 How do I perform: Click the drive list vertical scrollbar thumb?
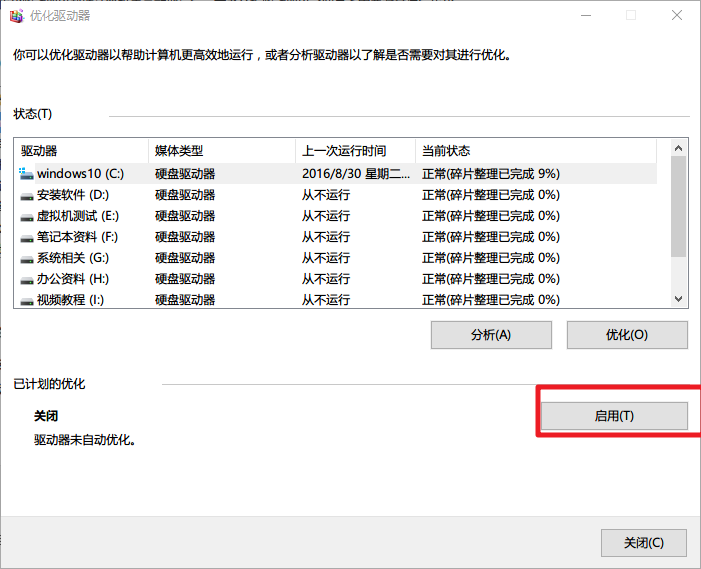[678, 205]
